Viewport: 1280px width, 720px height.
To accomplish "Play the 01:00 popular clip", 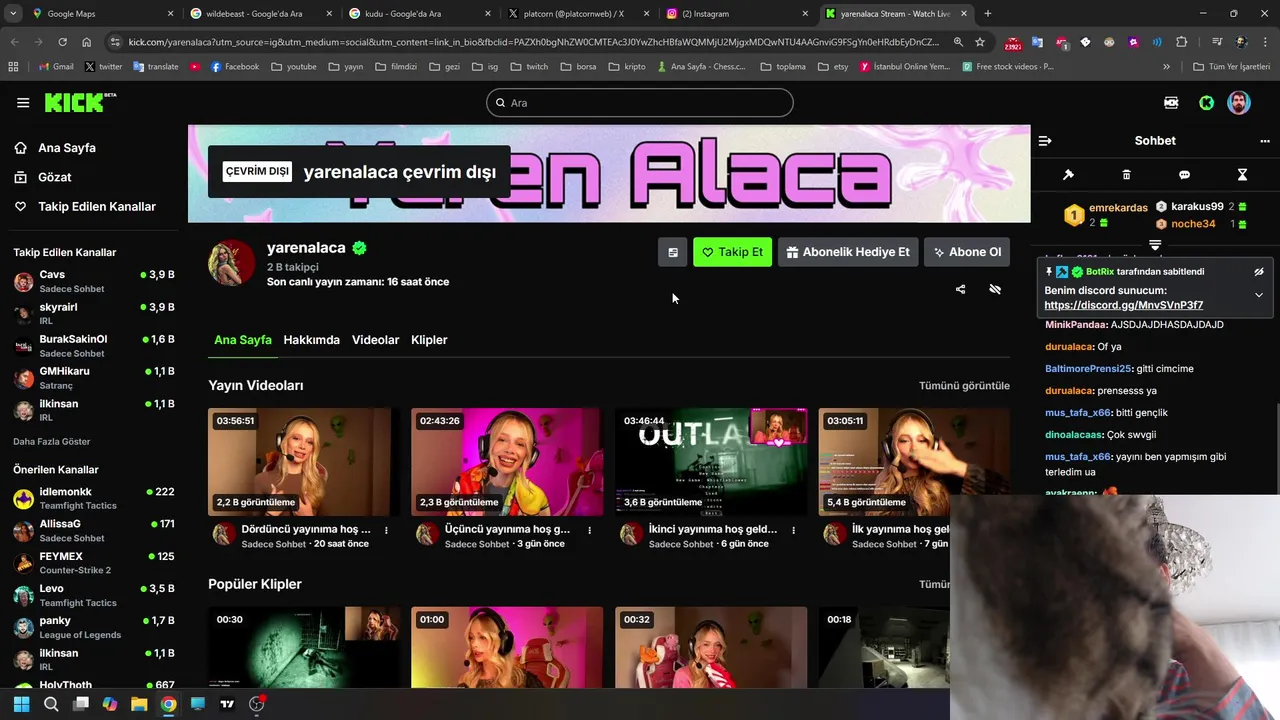I will pos(507,647).
